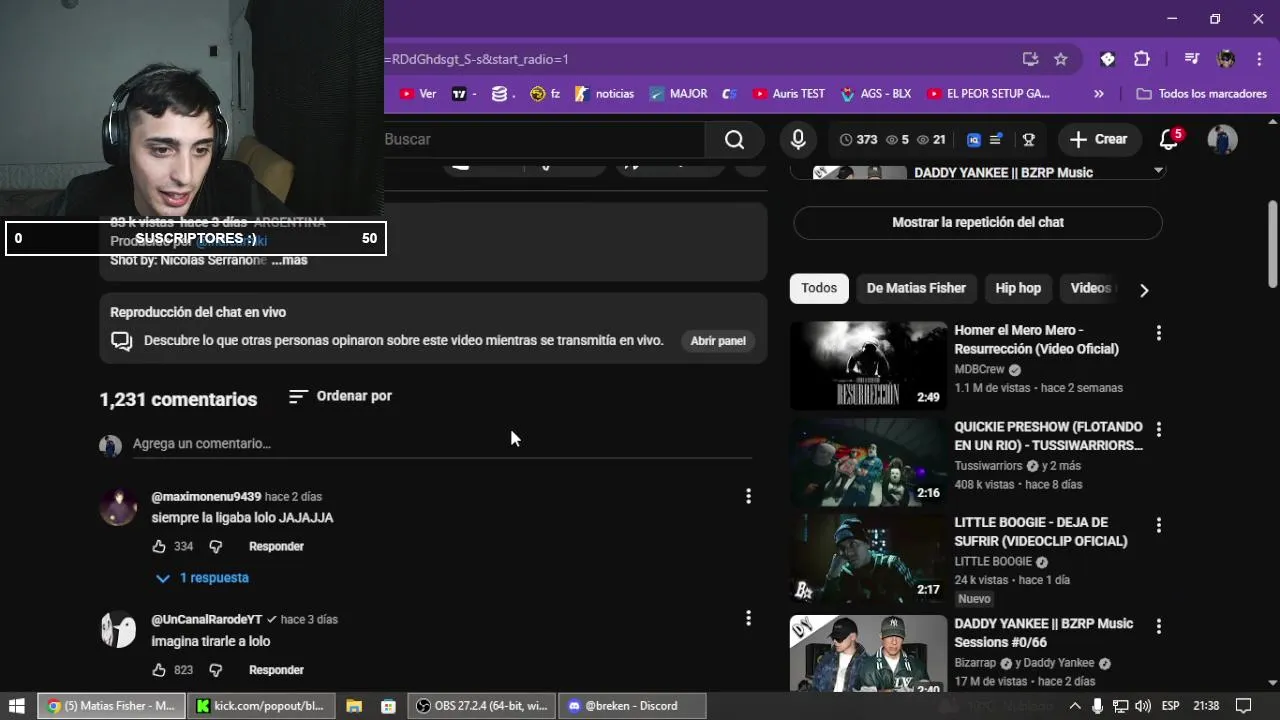1280x720 pixels.
Task: Click the YouTube 'Buscar' search field
Action: (544, 139)
